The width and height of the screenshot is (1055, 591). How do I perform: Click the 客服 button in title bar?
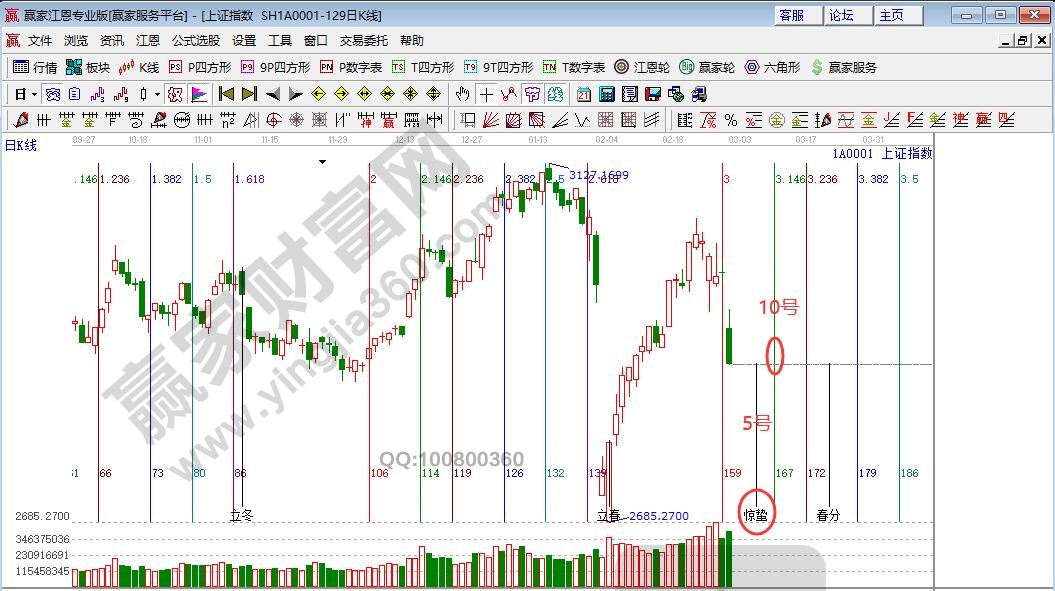coord(791,15)
